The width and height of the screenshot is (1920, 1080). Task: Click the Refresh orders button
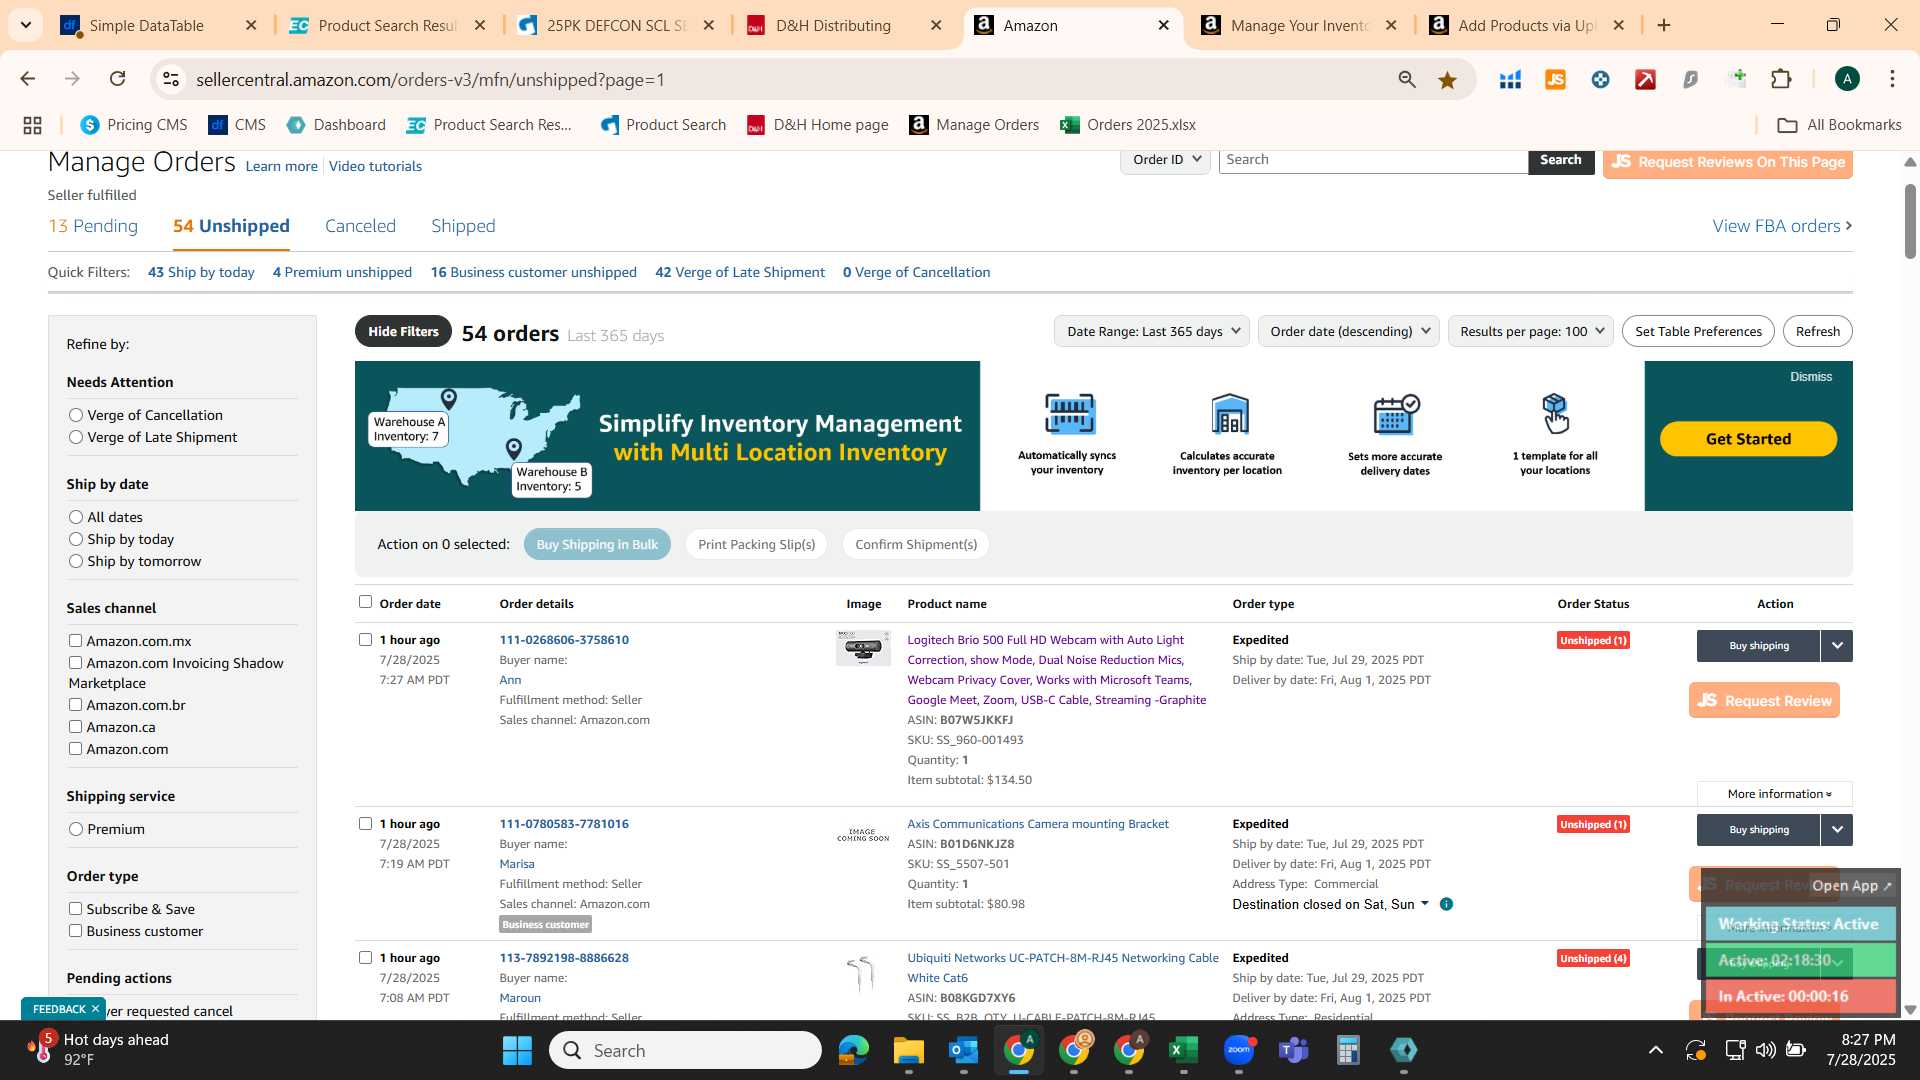1817,332
